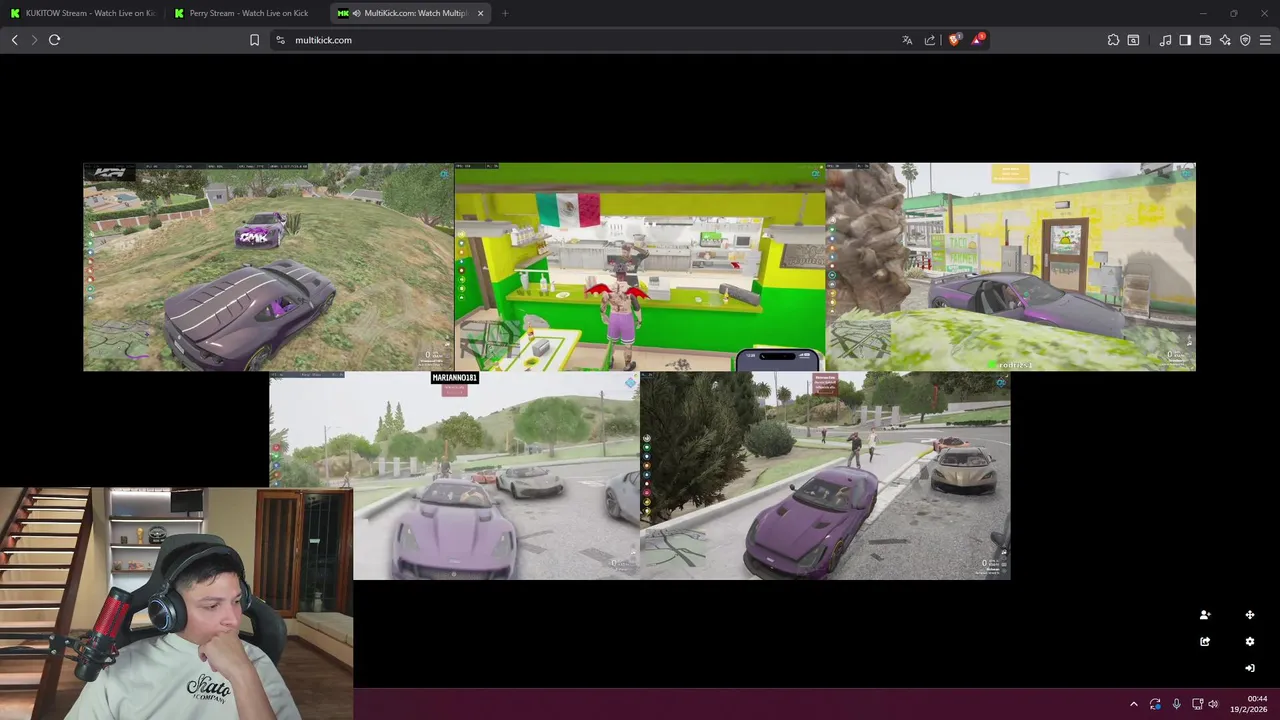The image size is (1280, 720).
Task: Mute the MultiKick tab audio icon
Action: [x=357, y=13]
